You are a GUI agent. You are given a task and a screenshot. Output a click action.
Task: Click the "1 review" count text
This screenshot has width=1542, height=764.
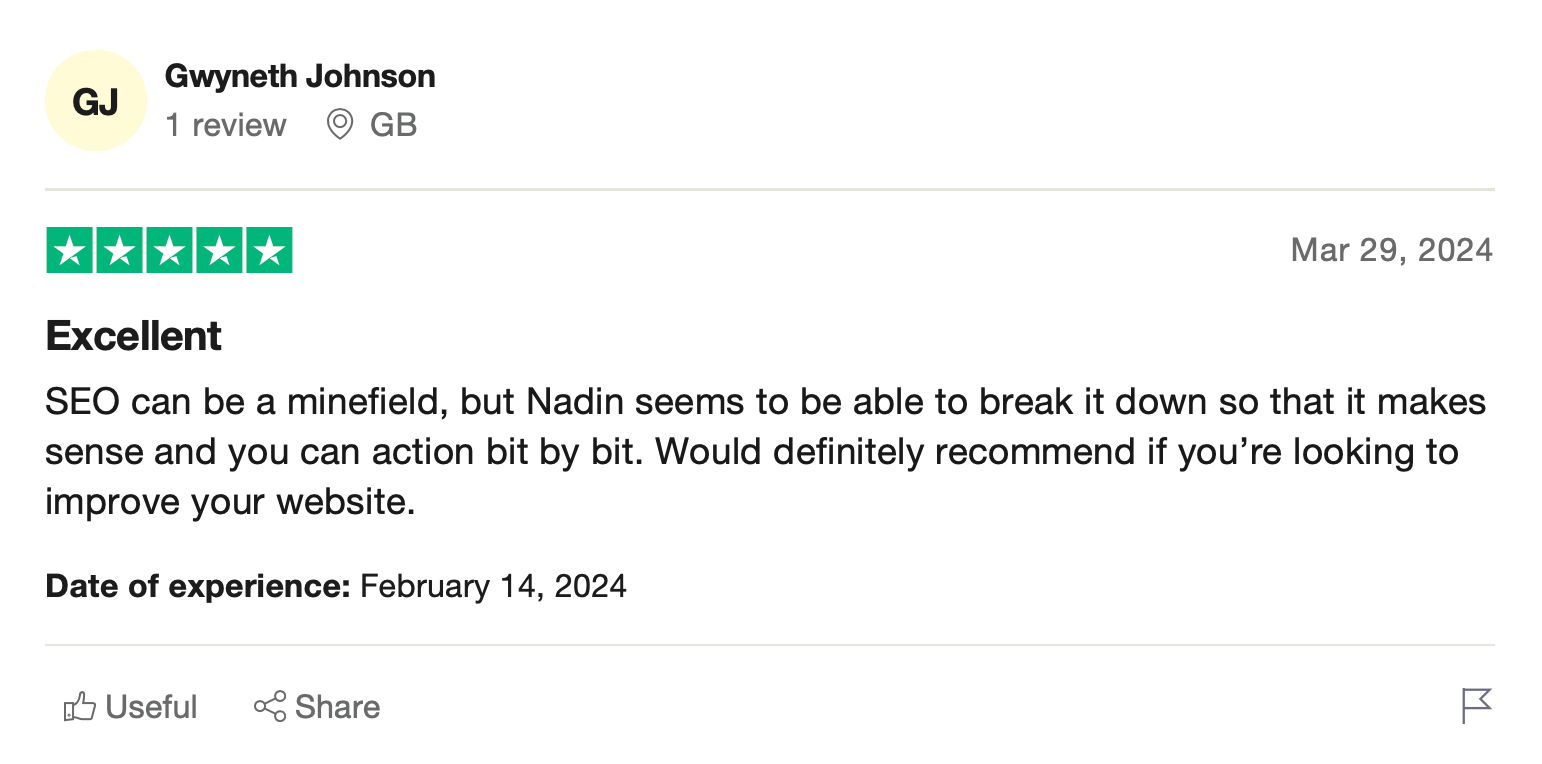[226, 125]
